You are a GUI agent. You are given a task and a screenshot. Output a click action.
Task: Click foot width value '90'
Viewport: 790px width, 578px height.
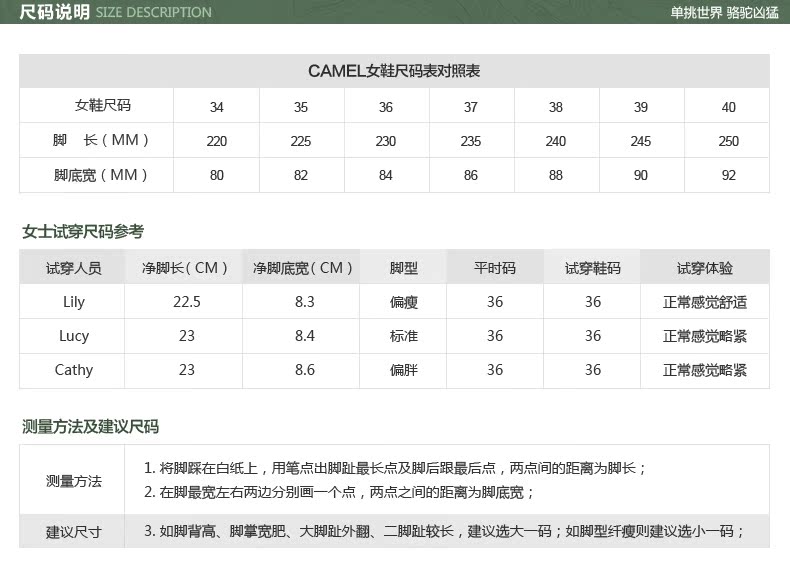click(x=641, y=175)
